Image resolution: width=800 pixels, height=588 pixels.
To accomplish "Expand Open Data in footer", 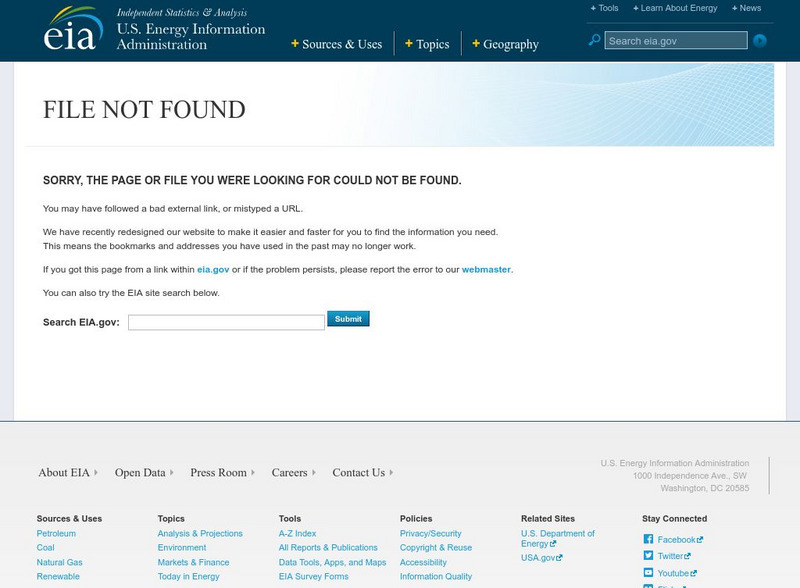I will click(x=144, y=473).
